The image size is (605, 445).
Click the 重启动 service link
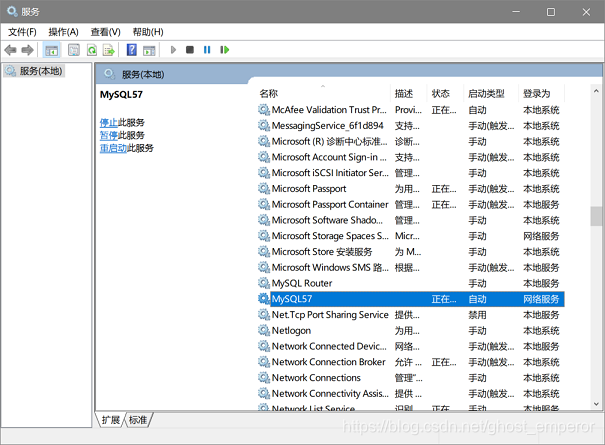pyautogui.click(x=113, y=148)
